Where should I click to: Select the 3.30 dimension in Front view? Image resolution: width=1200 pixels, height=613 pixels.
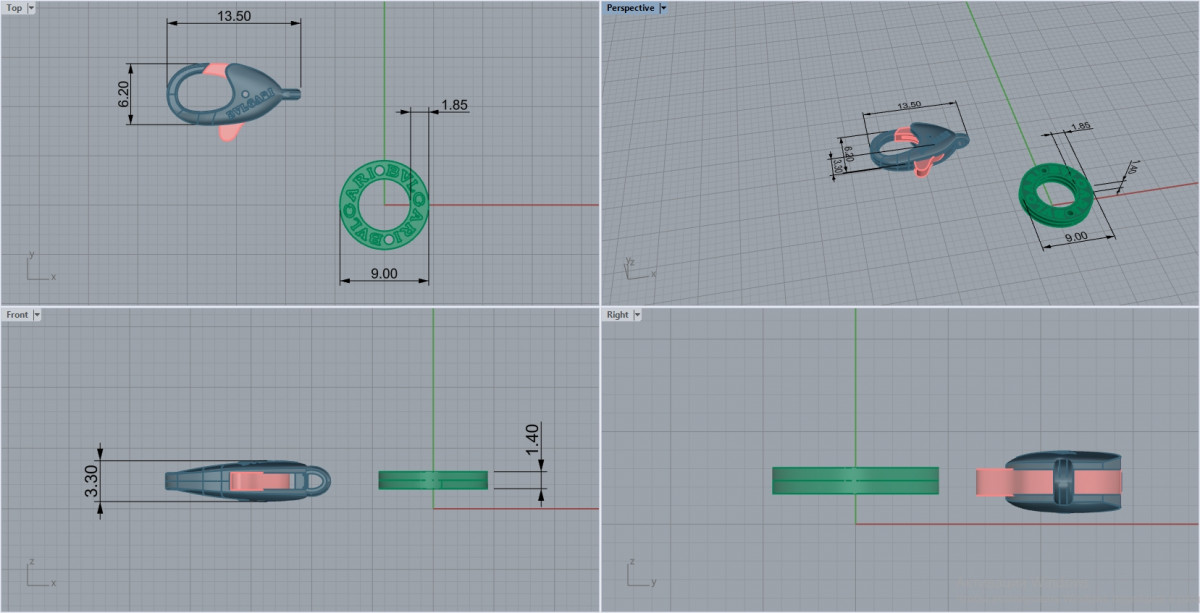point(91,481)
